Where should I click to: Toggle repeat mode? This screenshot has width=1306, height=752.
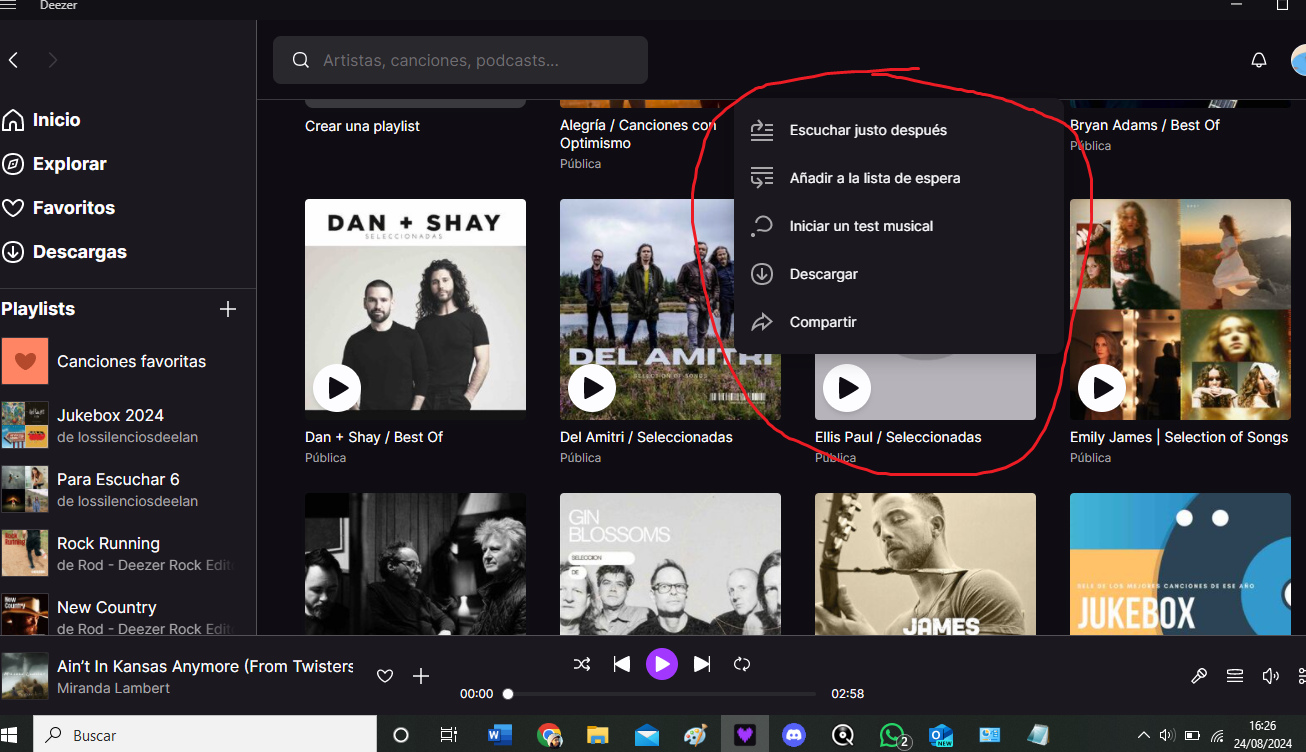[x=742, y=664]
